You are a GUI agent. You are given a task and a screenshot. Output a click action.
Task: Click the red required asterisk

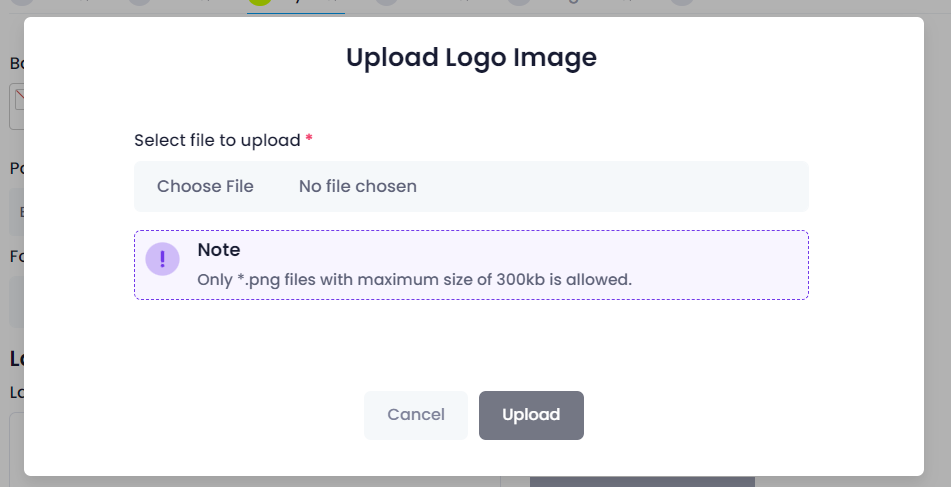309,139
